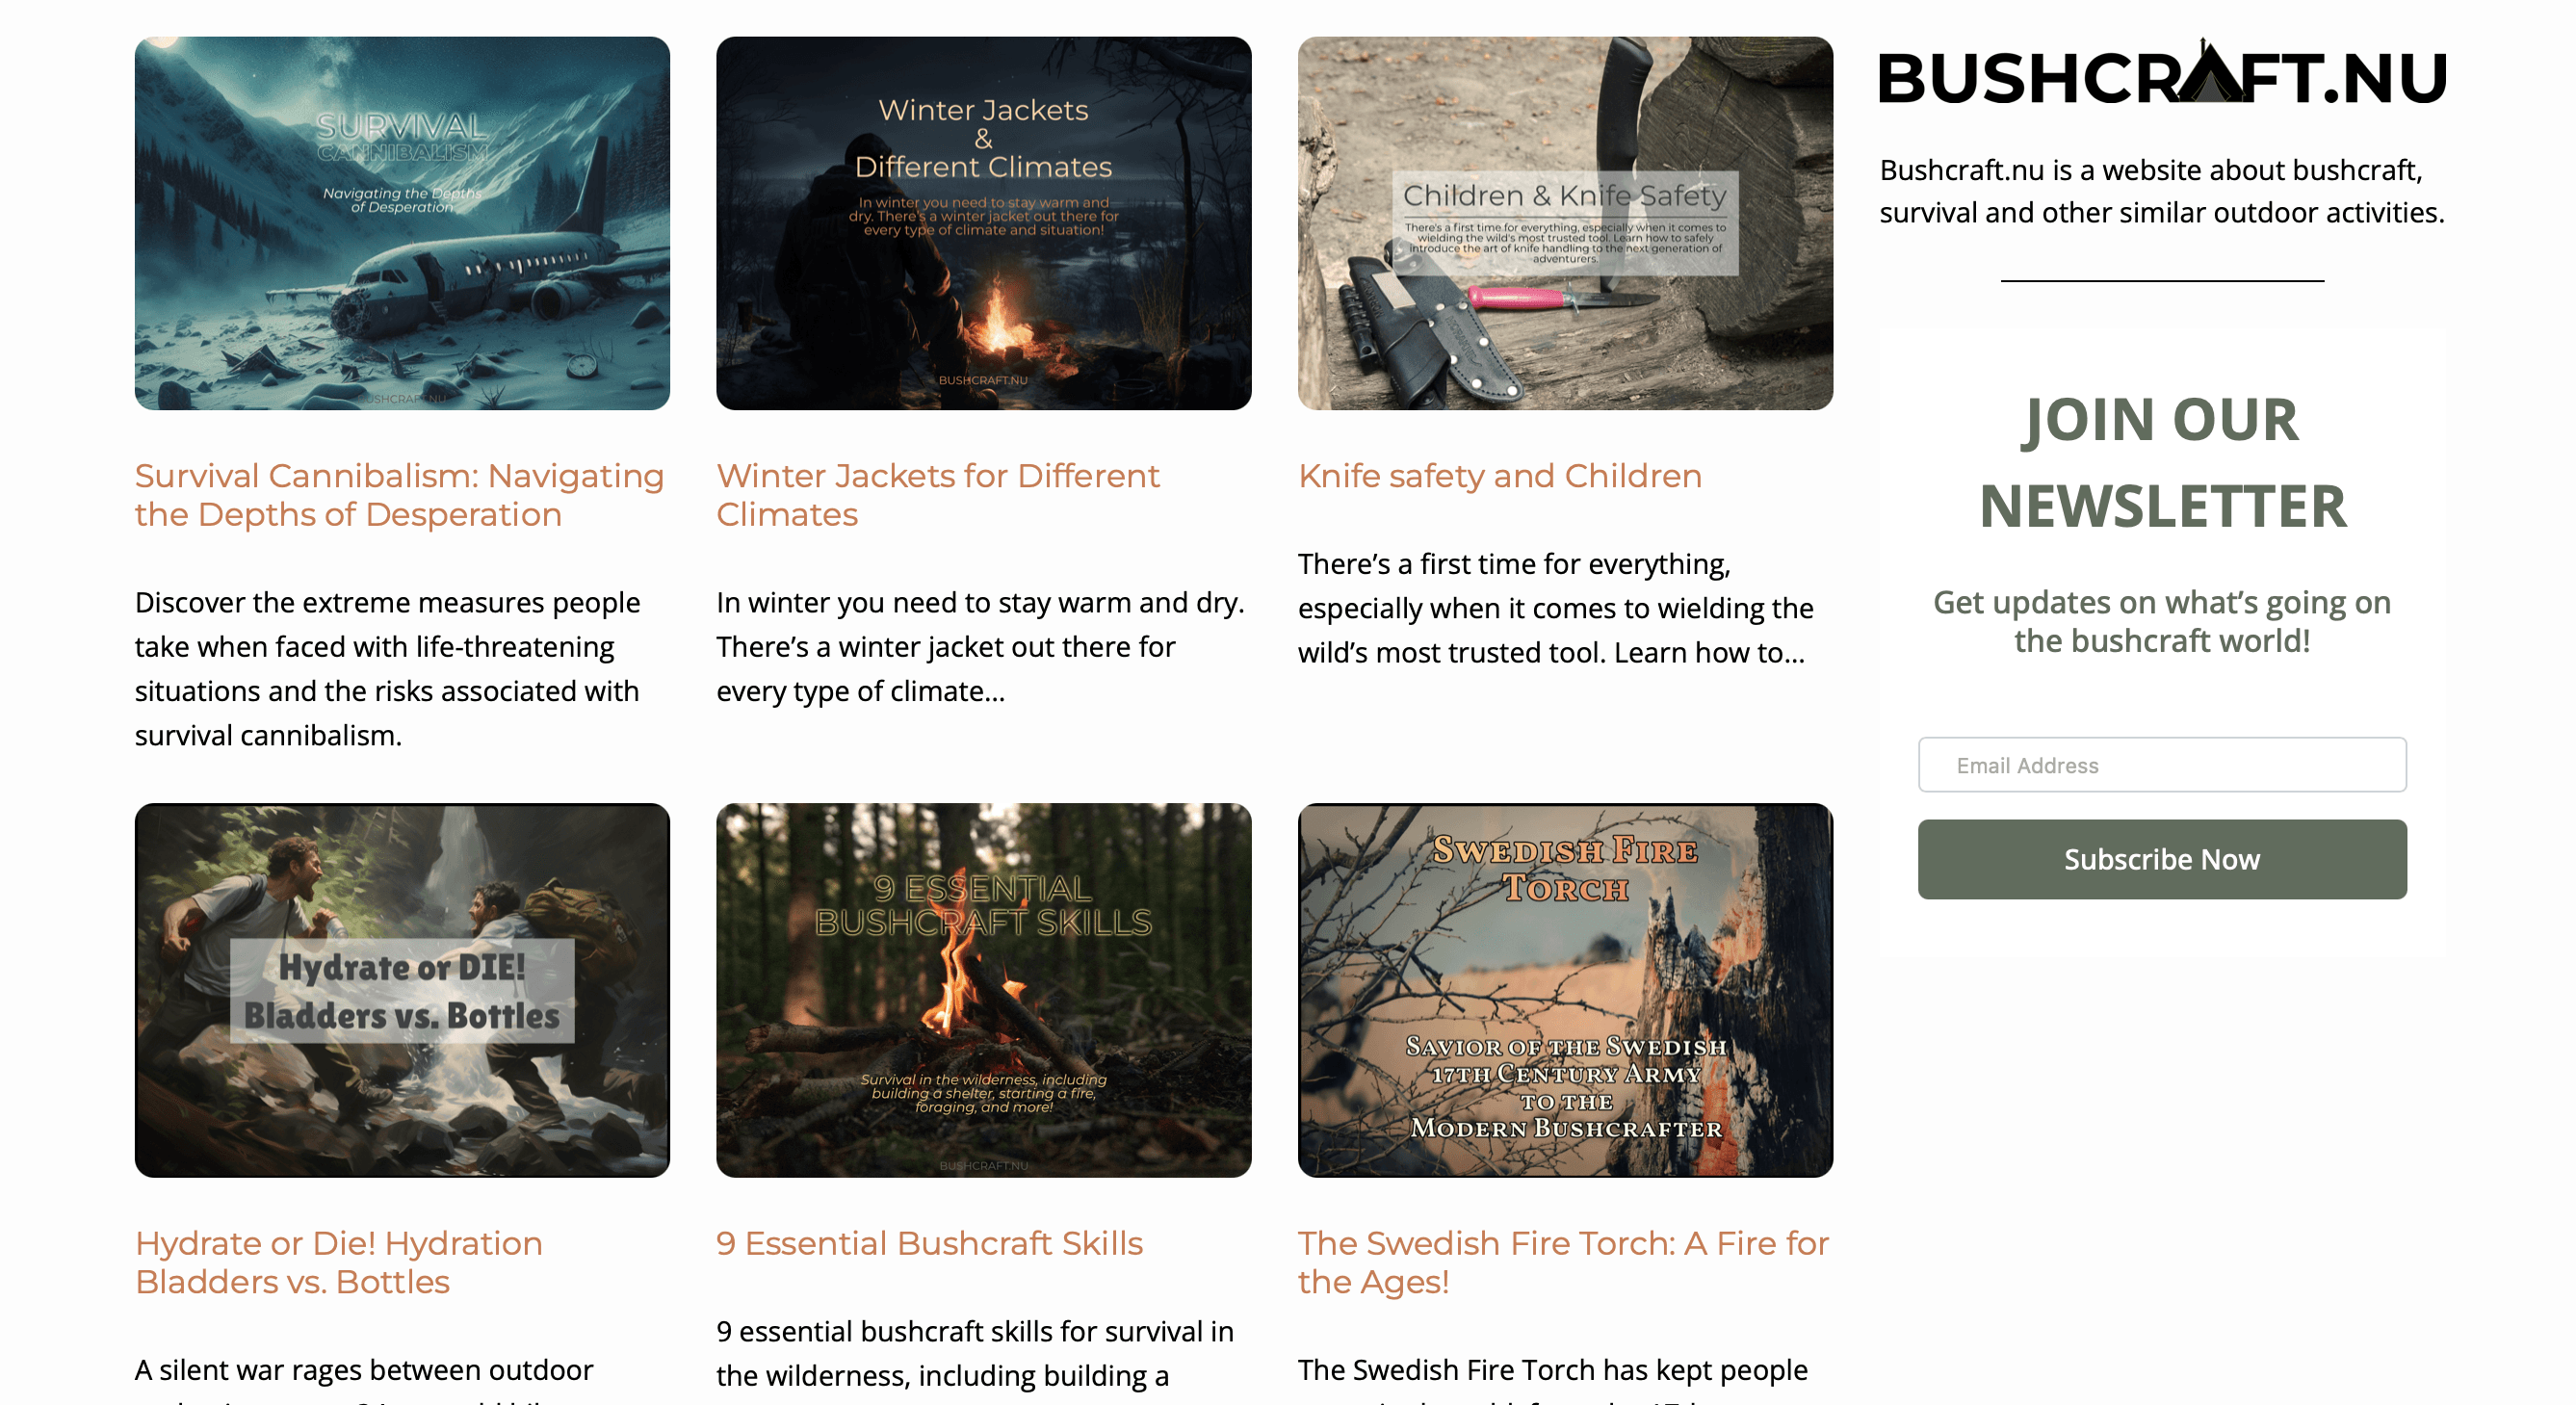Click the bushcraft updates subtitle text
This screenshot has height=1405, width=2576.
[x=2162, y=621]
